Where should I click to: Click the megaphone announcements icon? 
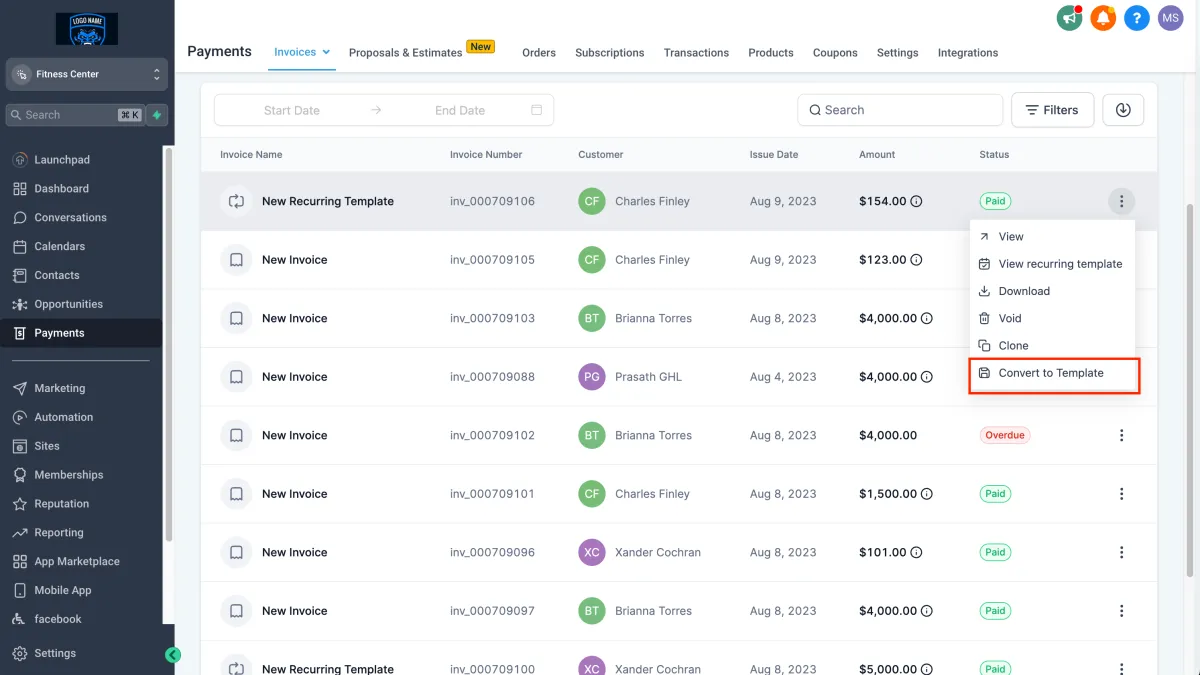(1070, 18)
